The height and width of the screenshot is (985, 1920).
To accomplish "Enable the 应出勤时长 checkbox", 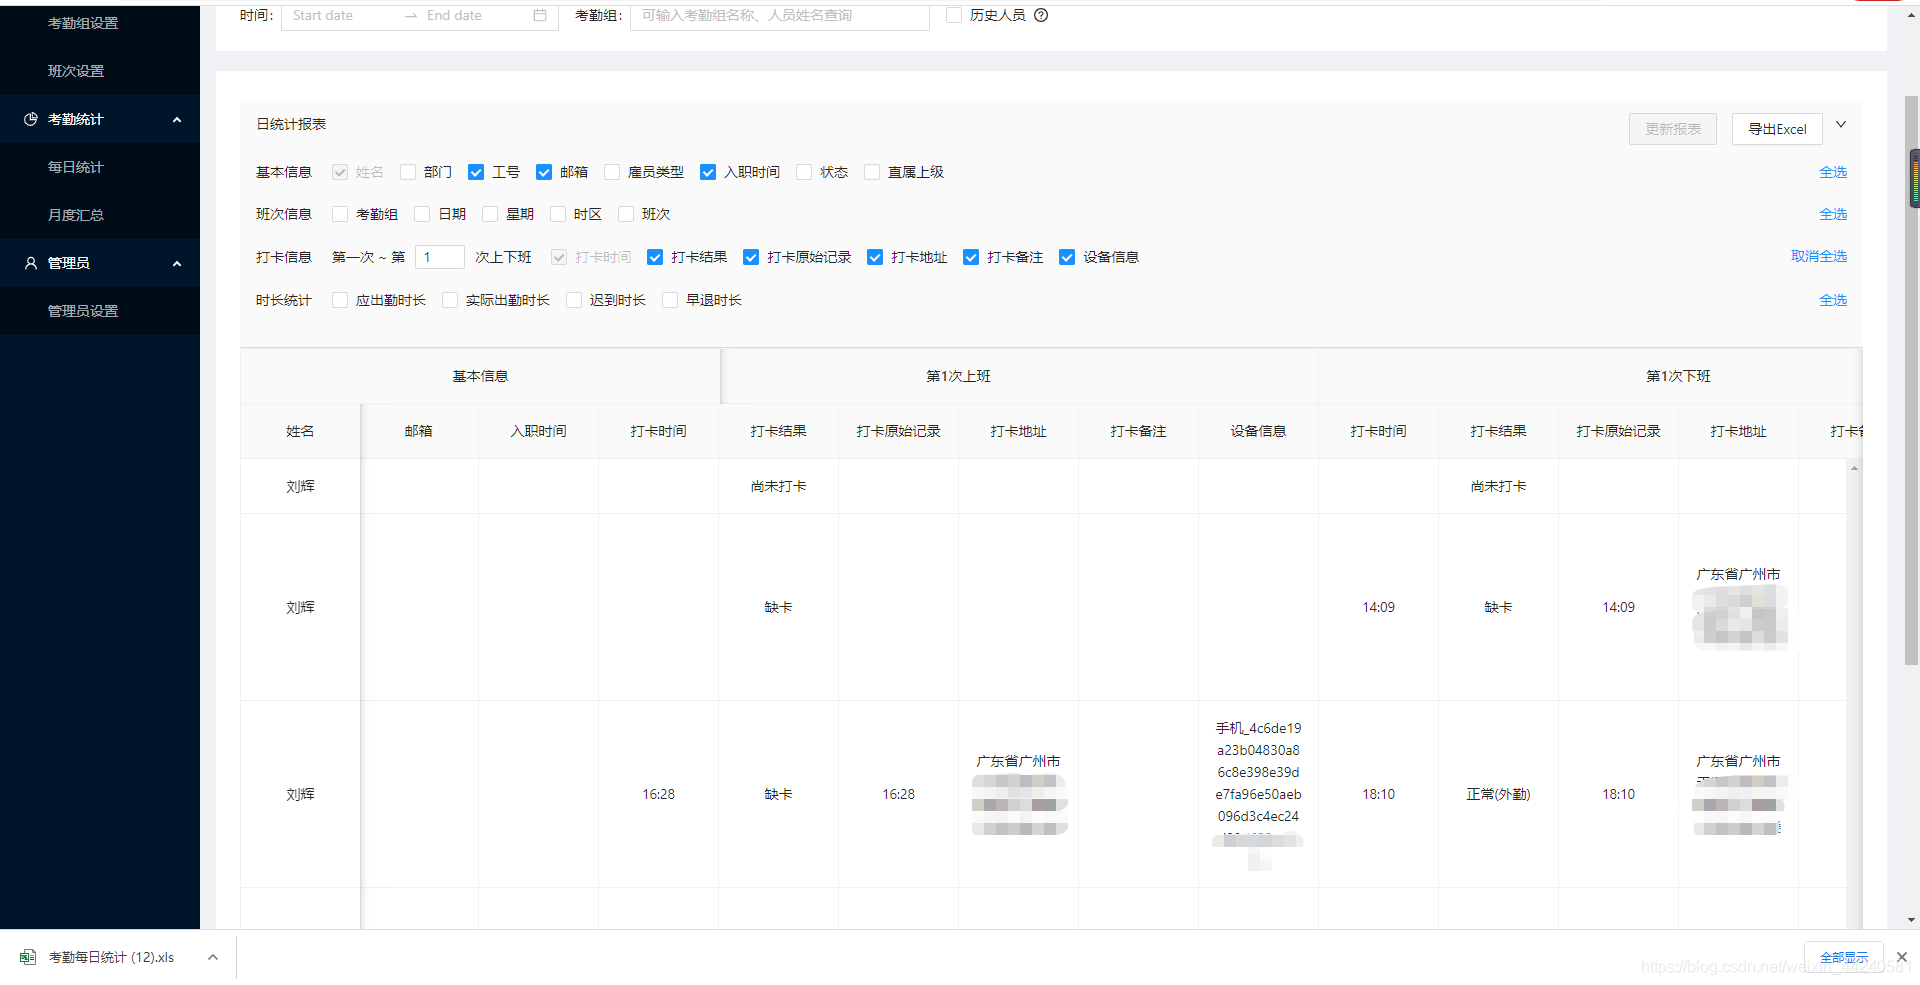I will [x=340, y=300].
